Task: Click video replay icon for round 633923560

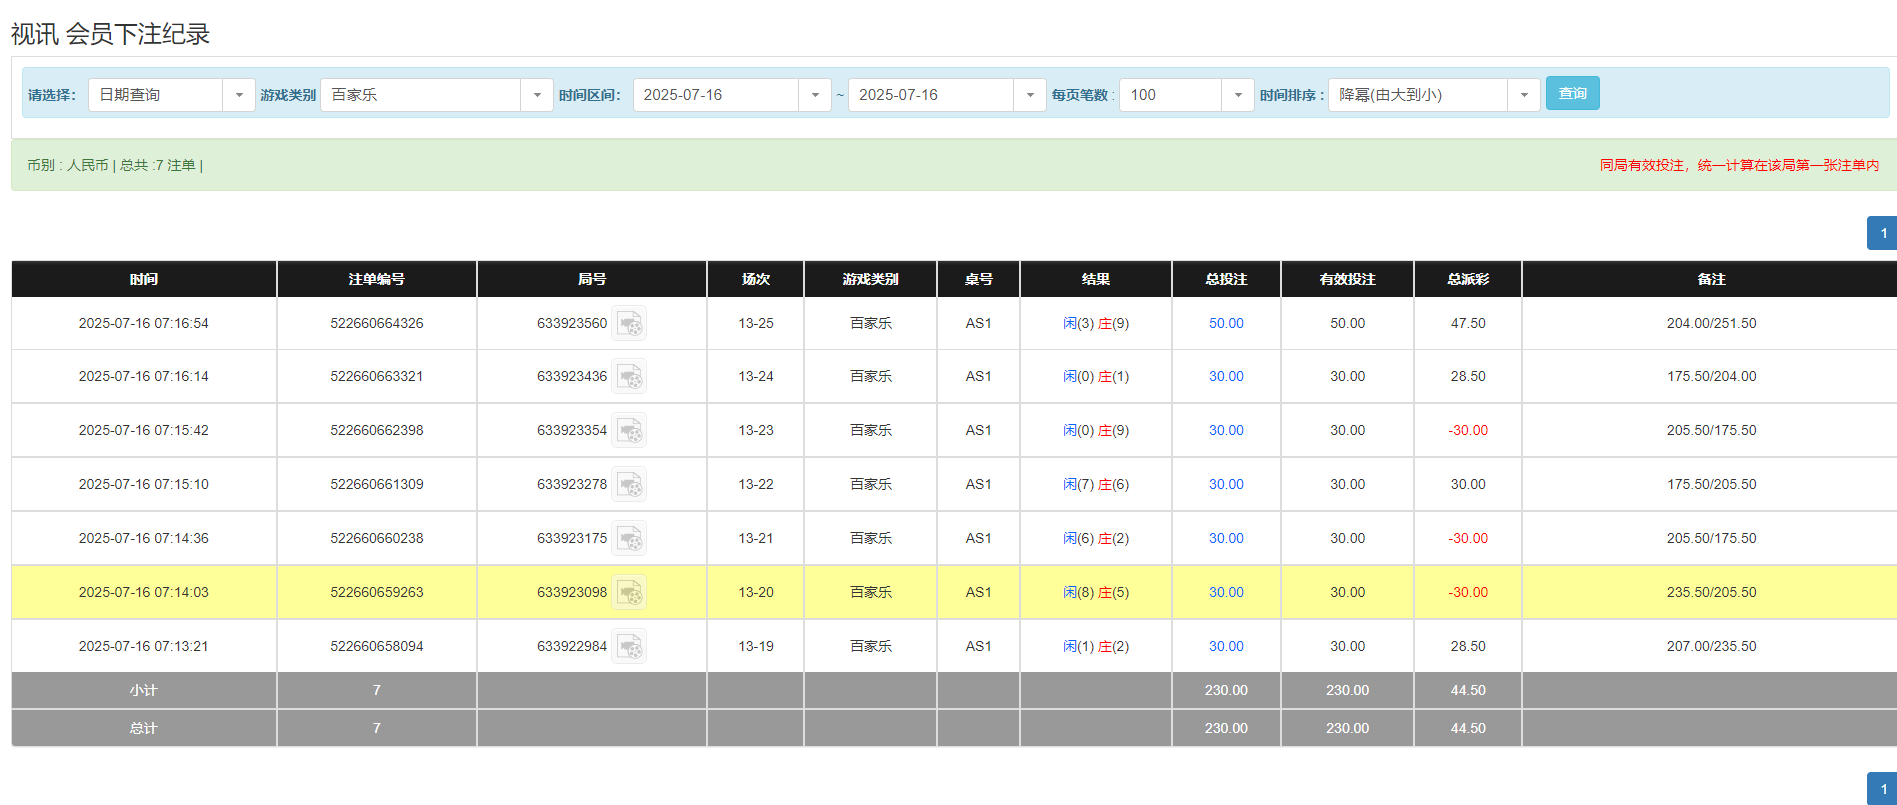Action: 629,324
